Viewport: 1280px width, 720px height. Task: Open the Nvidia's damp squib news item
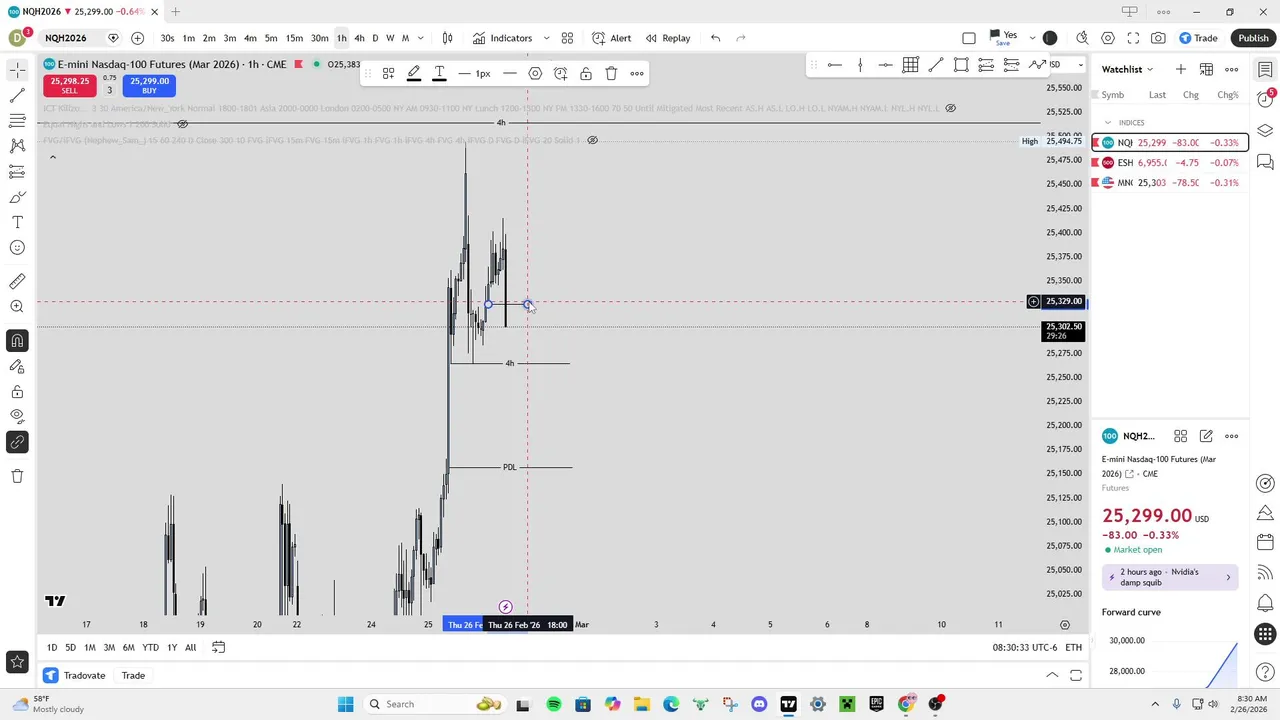pos(1170,577)
